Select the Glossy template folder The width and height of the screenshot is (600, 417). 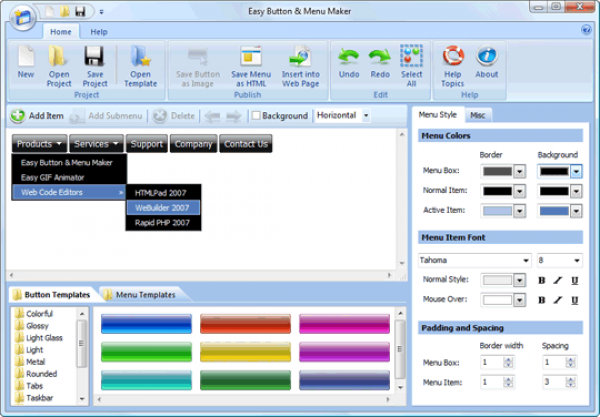pos(40,326)
